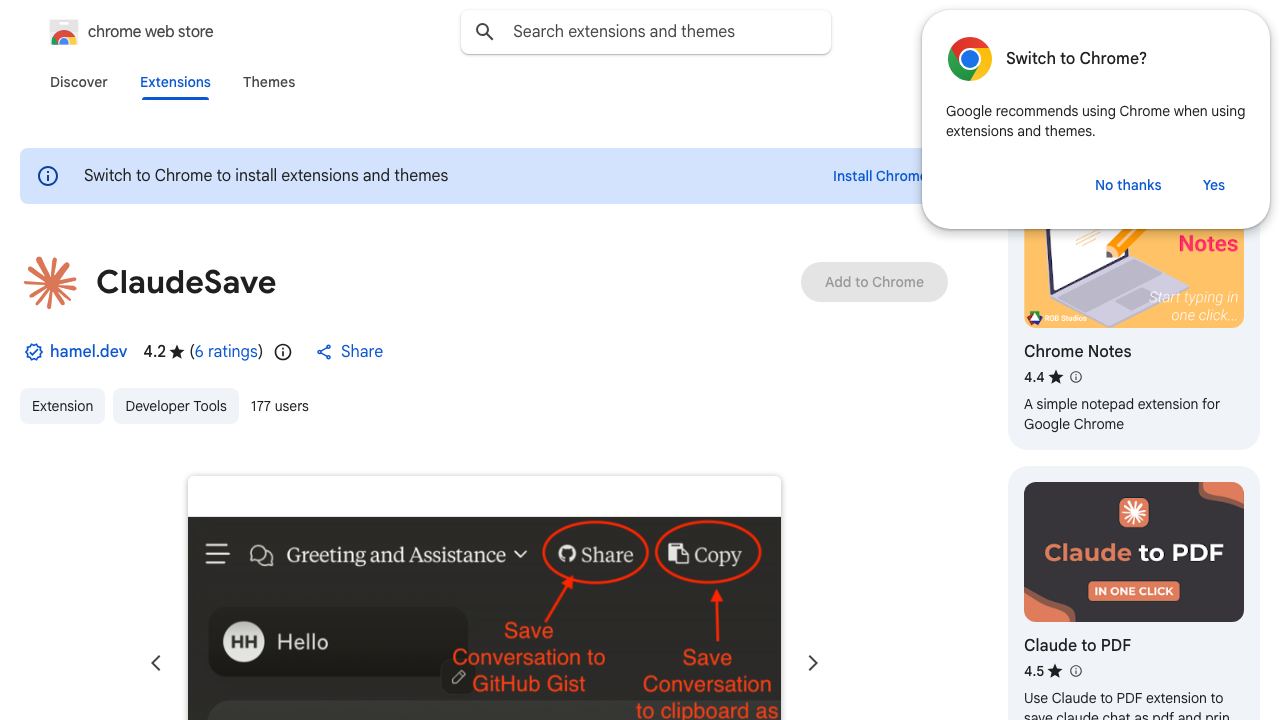Open the ClaudeSave screenshot preview image
Screen dimensions: 1280x720
(484, 598)
